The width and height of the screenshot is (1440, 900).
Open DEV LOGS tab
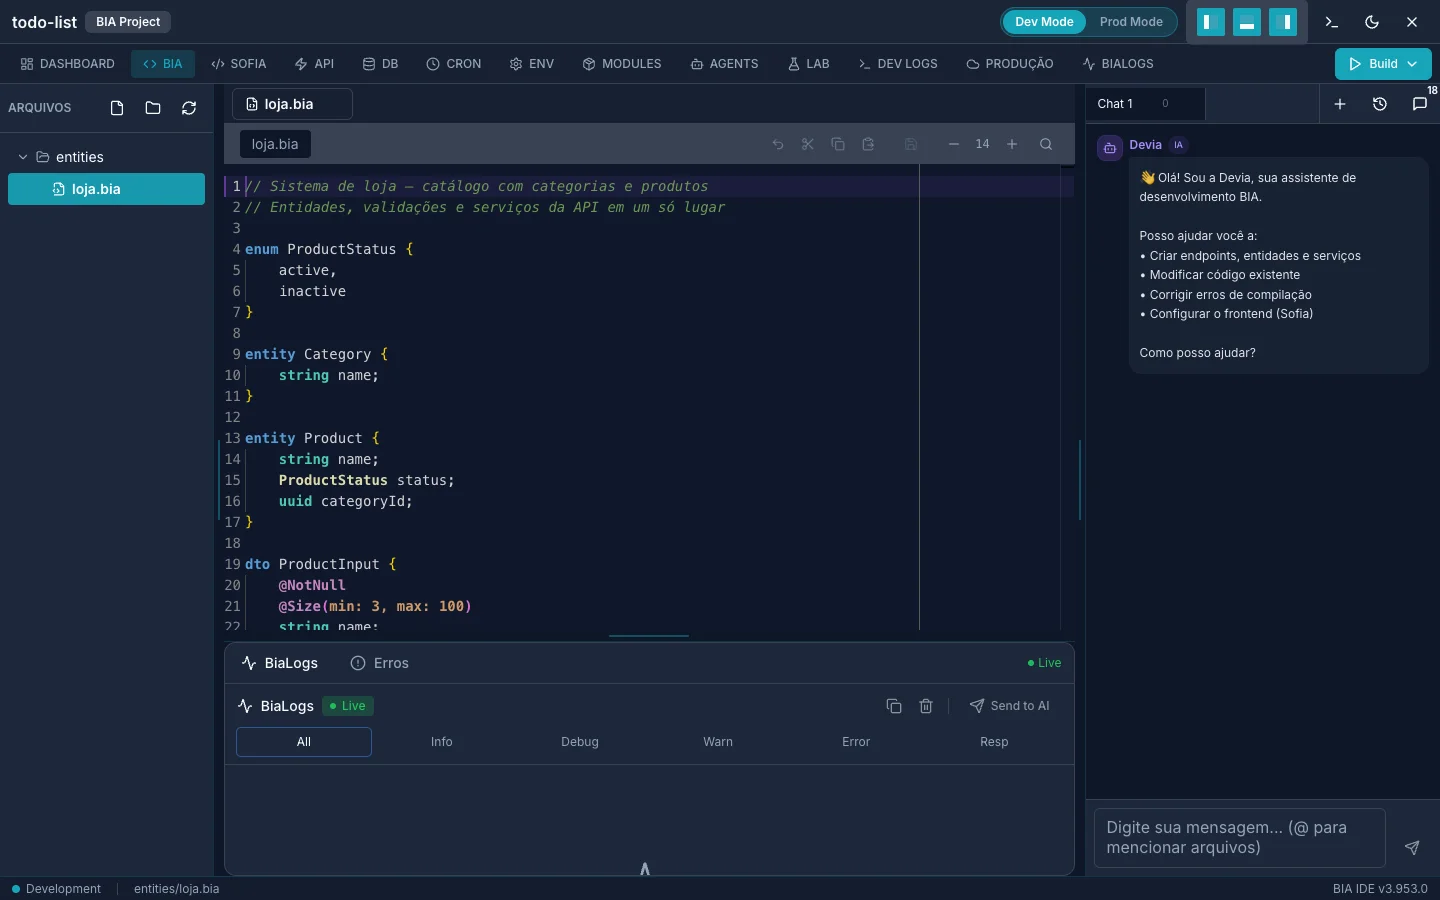[898, 64]
